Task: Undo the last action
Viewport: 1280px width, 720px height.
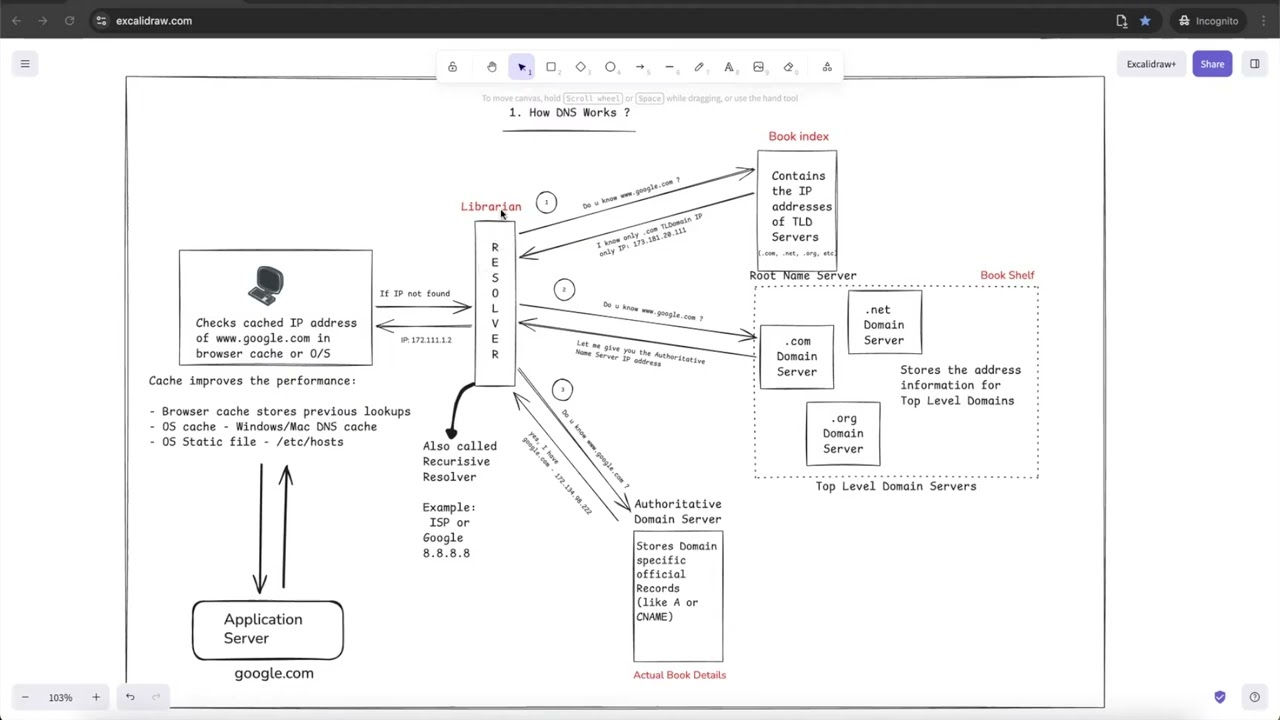Action: tap(130, 697)
